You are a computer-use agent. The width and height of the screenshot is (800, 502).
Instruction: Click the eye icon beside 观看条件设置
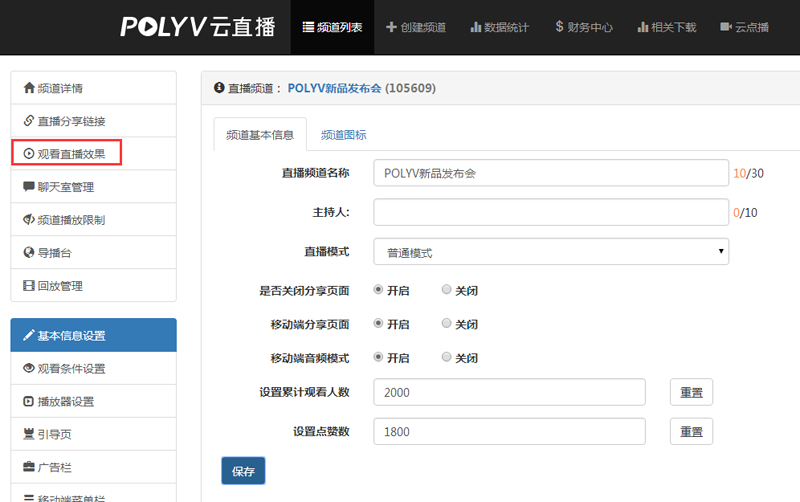(x=29, y=369)
